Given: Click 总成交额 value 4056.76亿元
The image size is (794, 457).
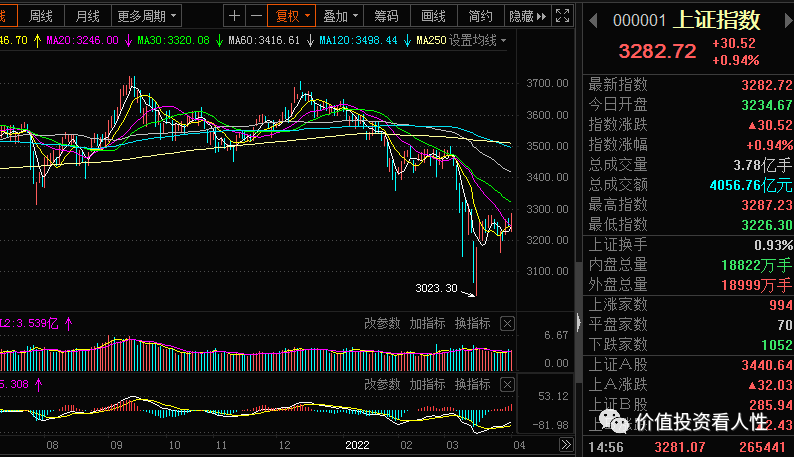Looking at the screenshot, I should (x=751, y=185).
